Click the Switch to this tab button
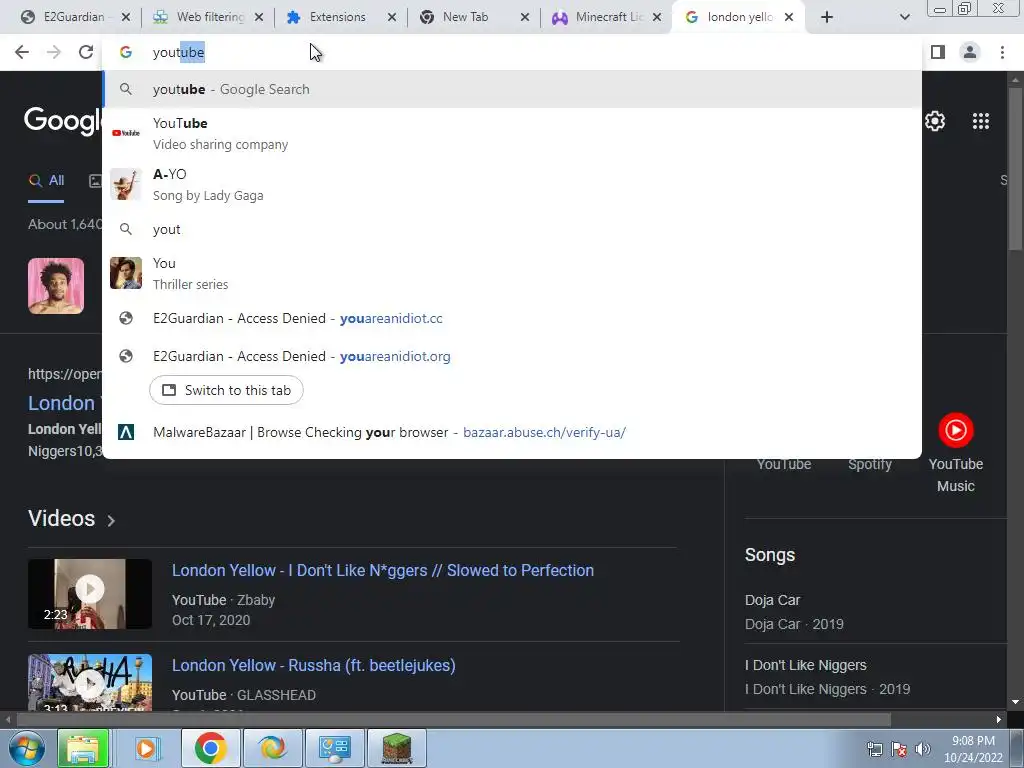 pos(226,390)
